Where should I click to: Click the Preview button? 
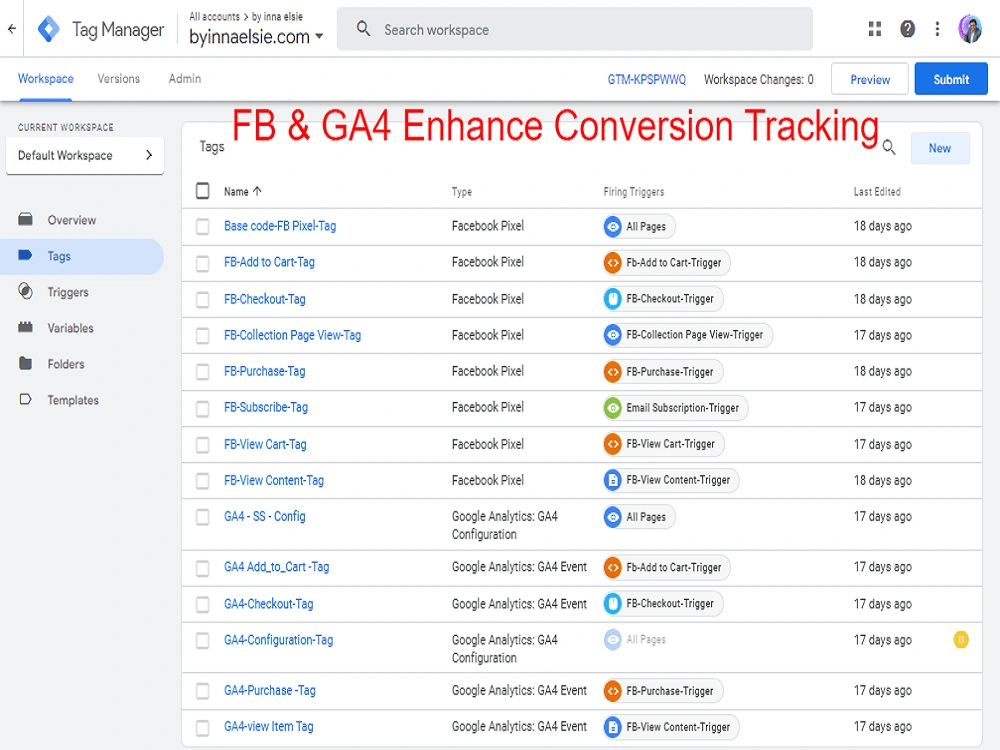pos(870,79)
